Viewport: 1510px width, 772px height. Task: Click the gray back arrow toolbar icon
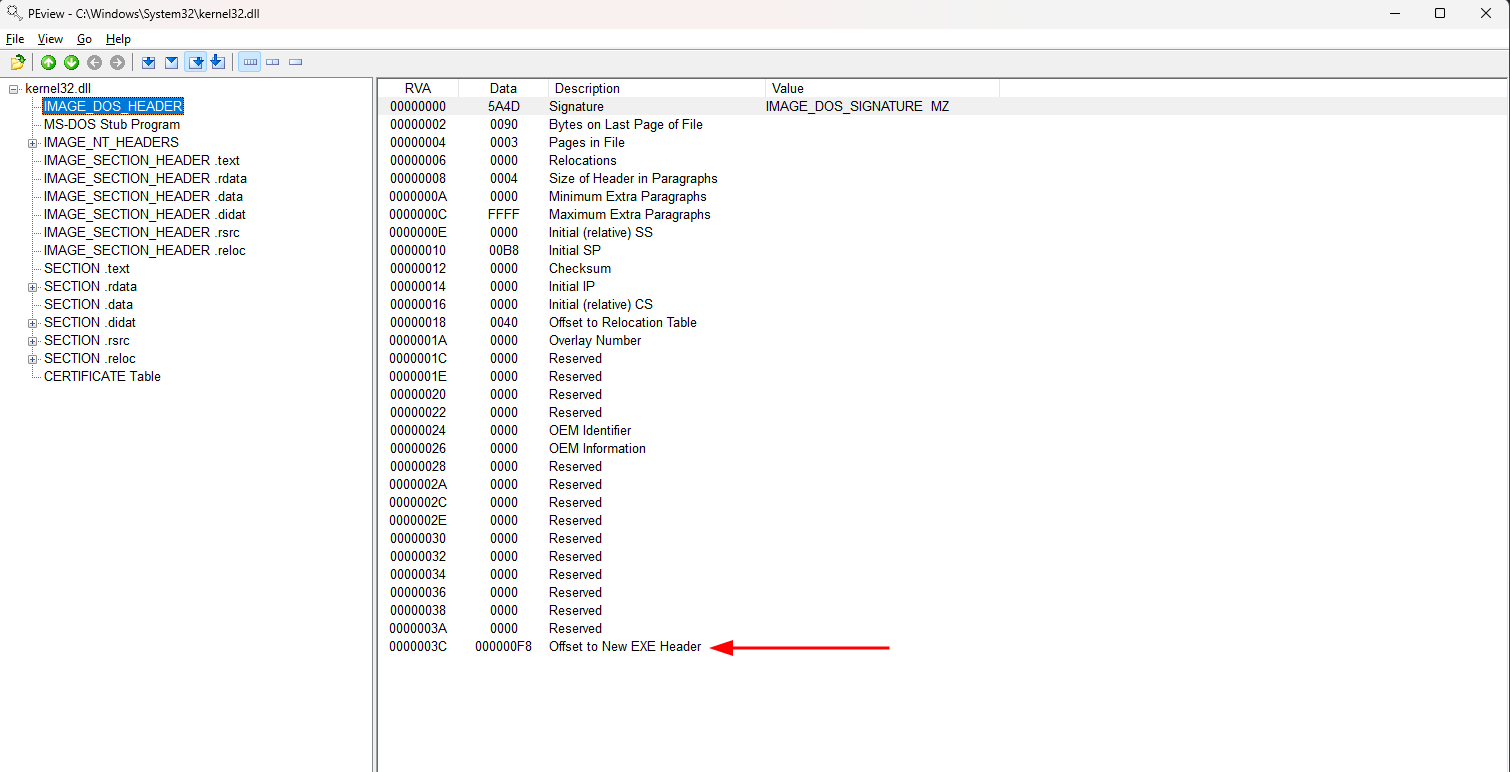point(95,63)
